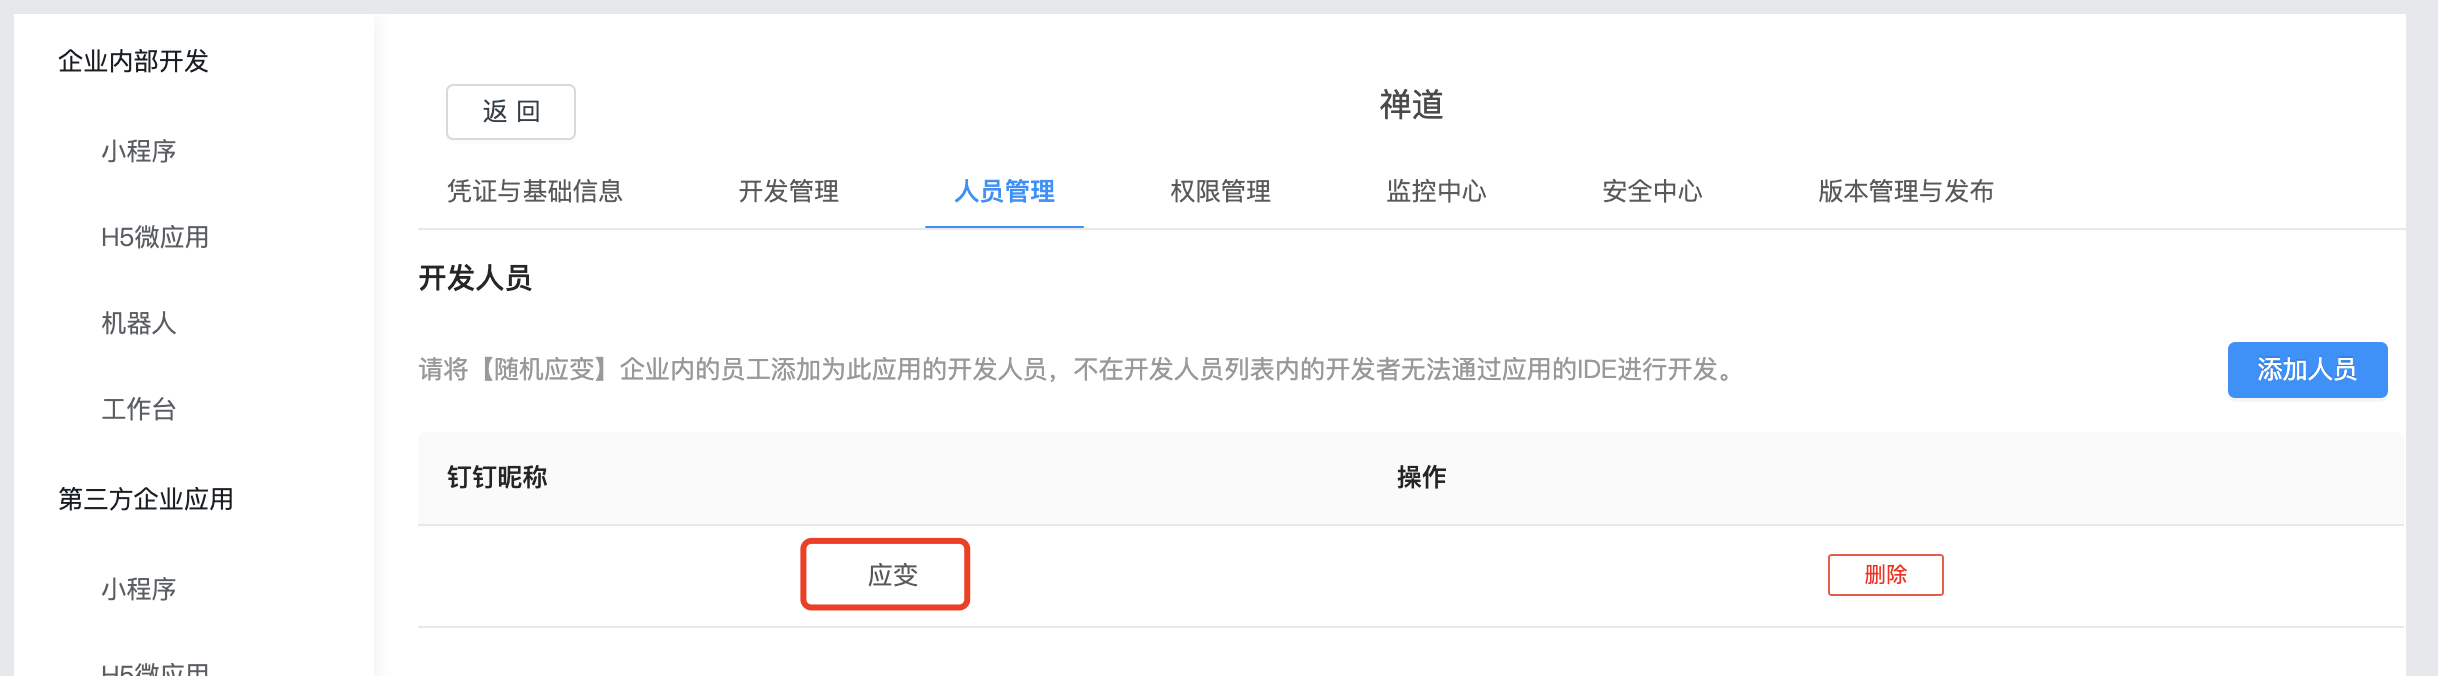Click the 第三方企业应用 section heading

(146, 499)
